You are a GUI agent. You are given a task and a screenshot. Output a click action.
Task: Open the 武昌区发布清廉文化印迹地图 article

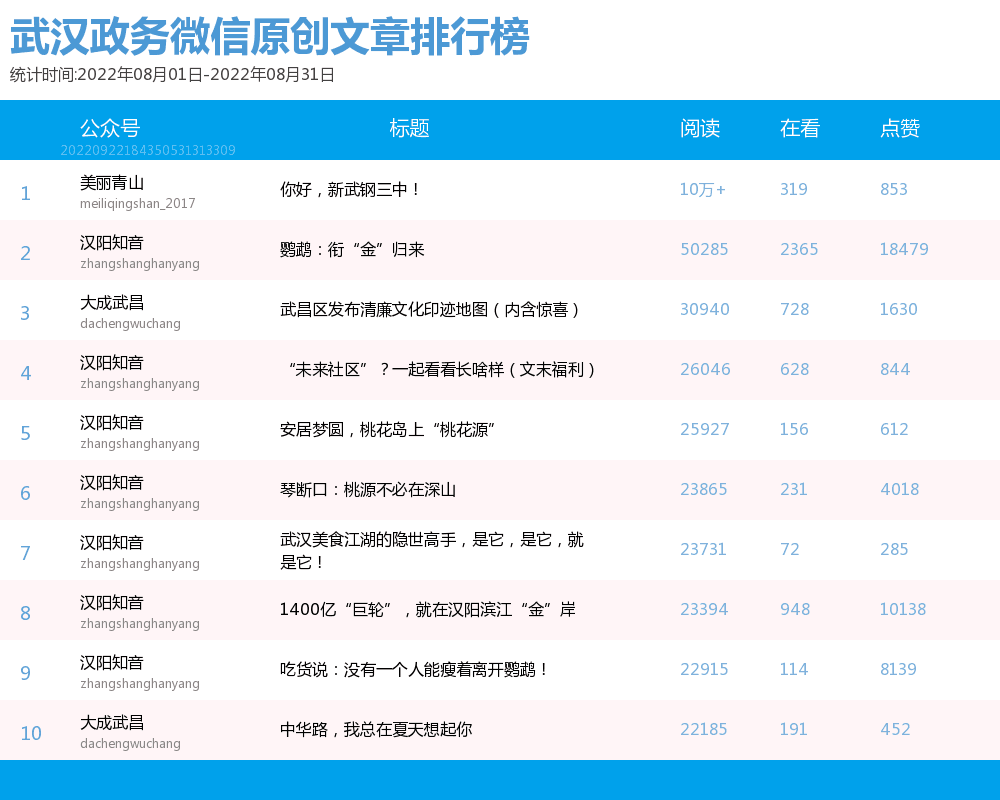click(x=430, y=309)
